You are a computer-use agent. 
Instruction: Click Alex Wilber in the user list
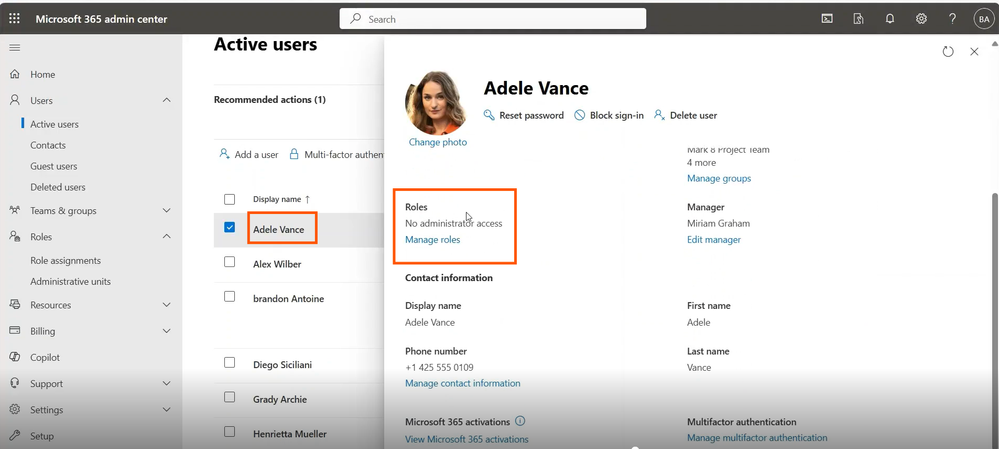pyautogui.click(x=277, y=264)
